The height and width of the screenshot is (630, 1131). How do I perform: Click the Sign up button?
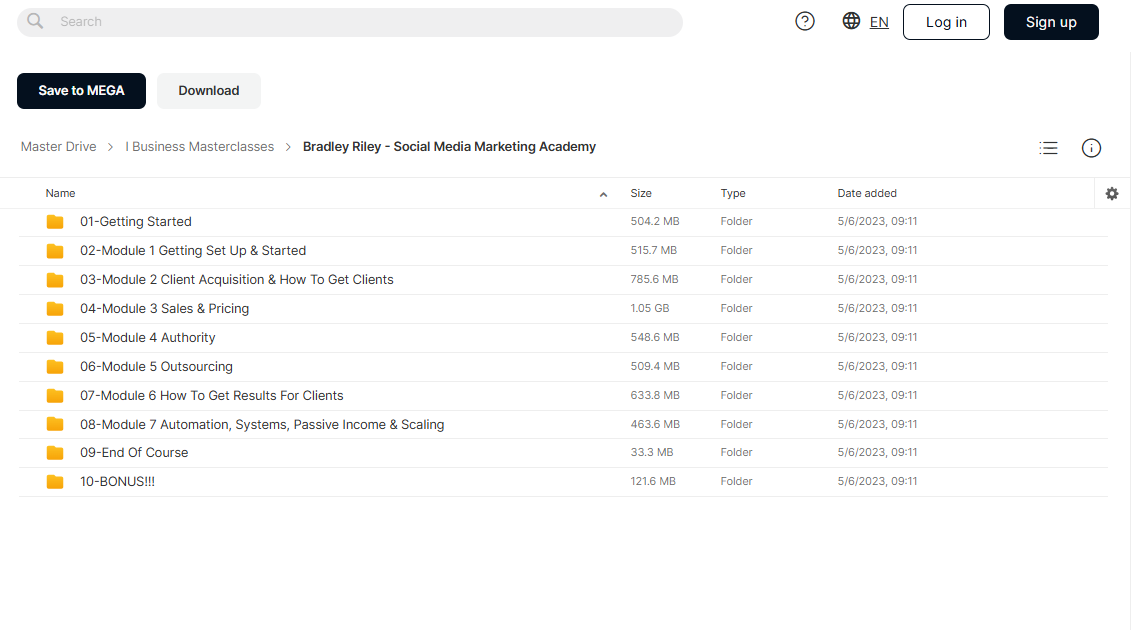coord(1052,22)
